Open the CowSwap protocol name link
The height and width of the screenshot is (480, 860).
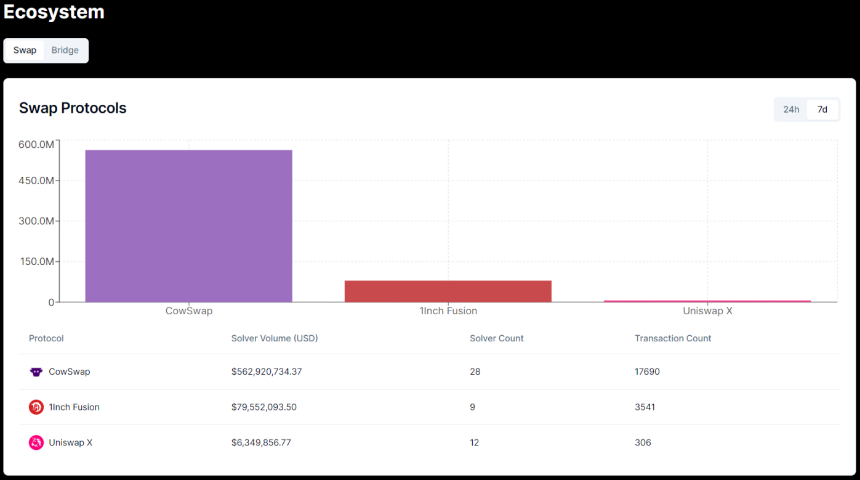coord(69,371)
